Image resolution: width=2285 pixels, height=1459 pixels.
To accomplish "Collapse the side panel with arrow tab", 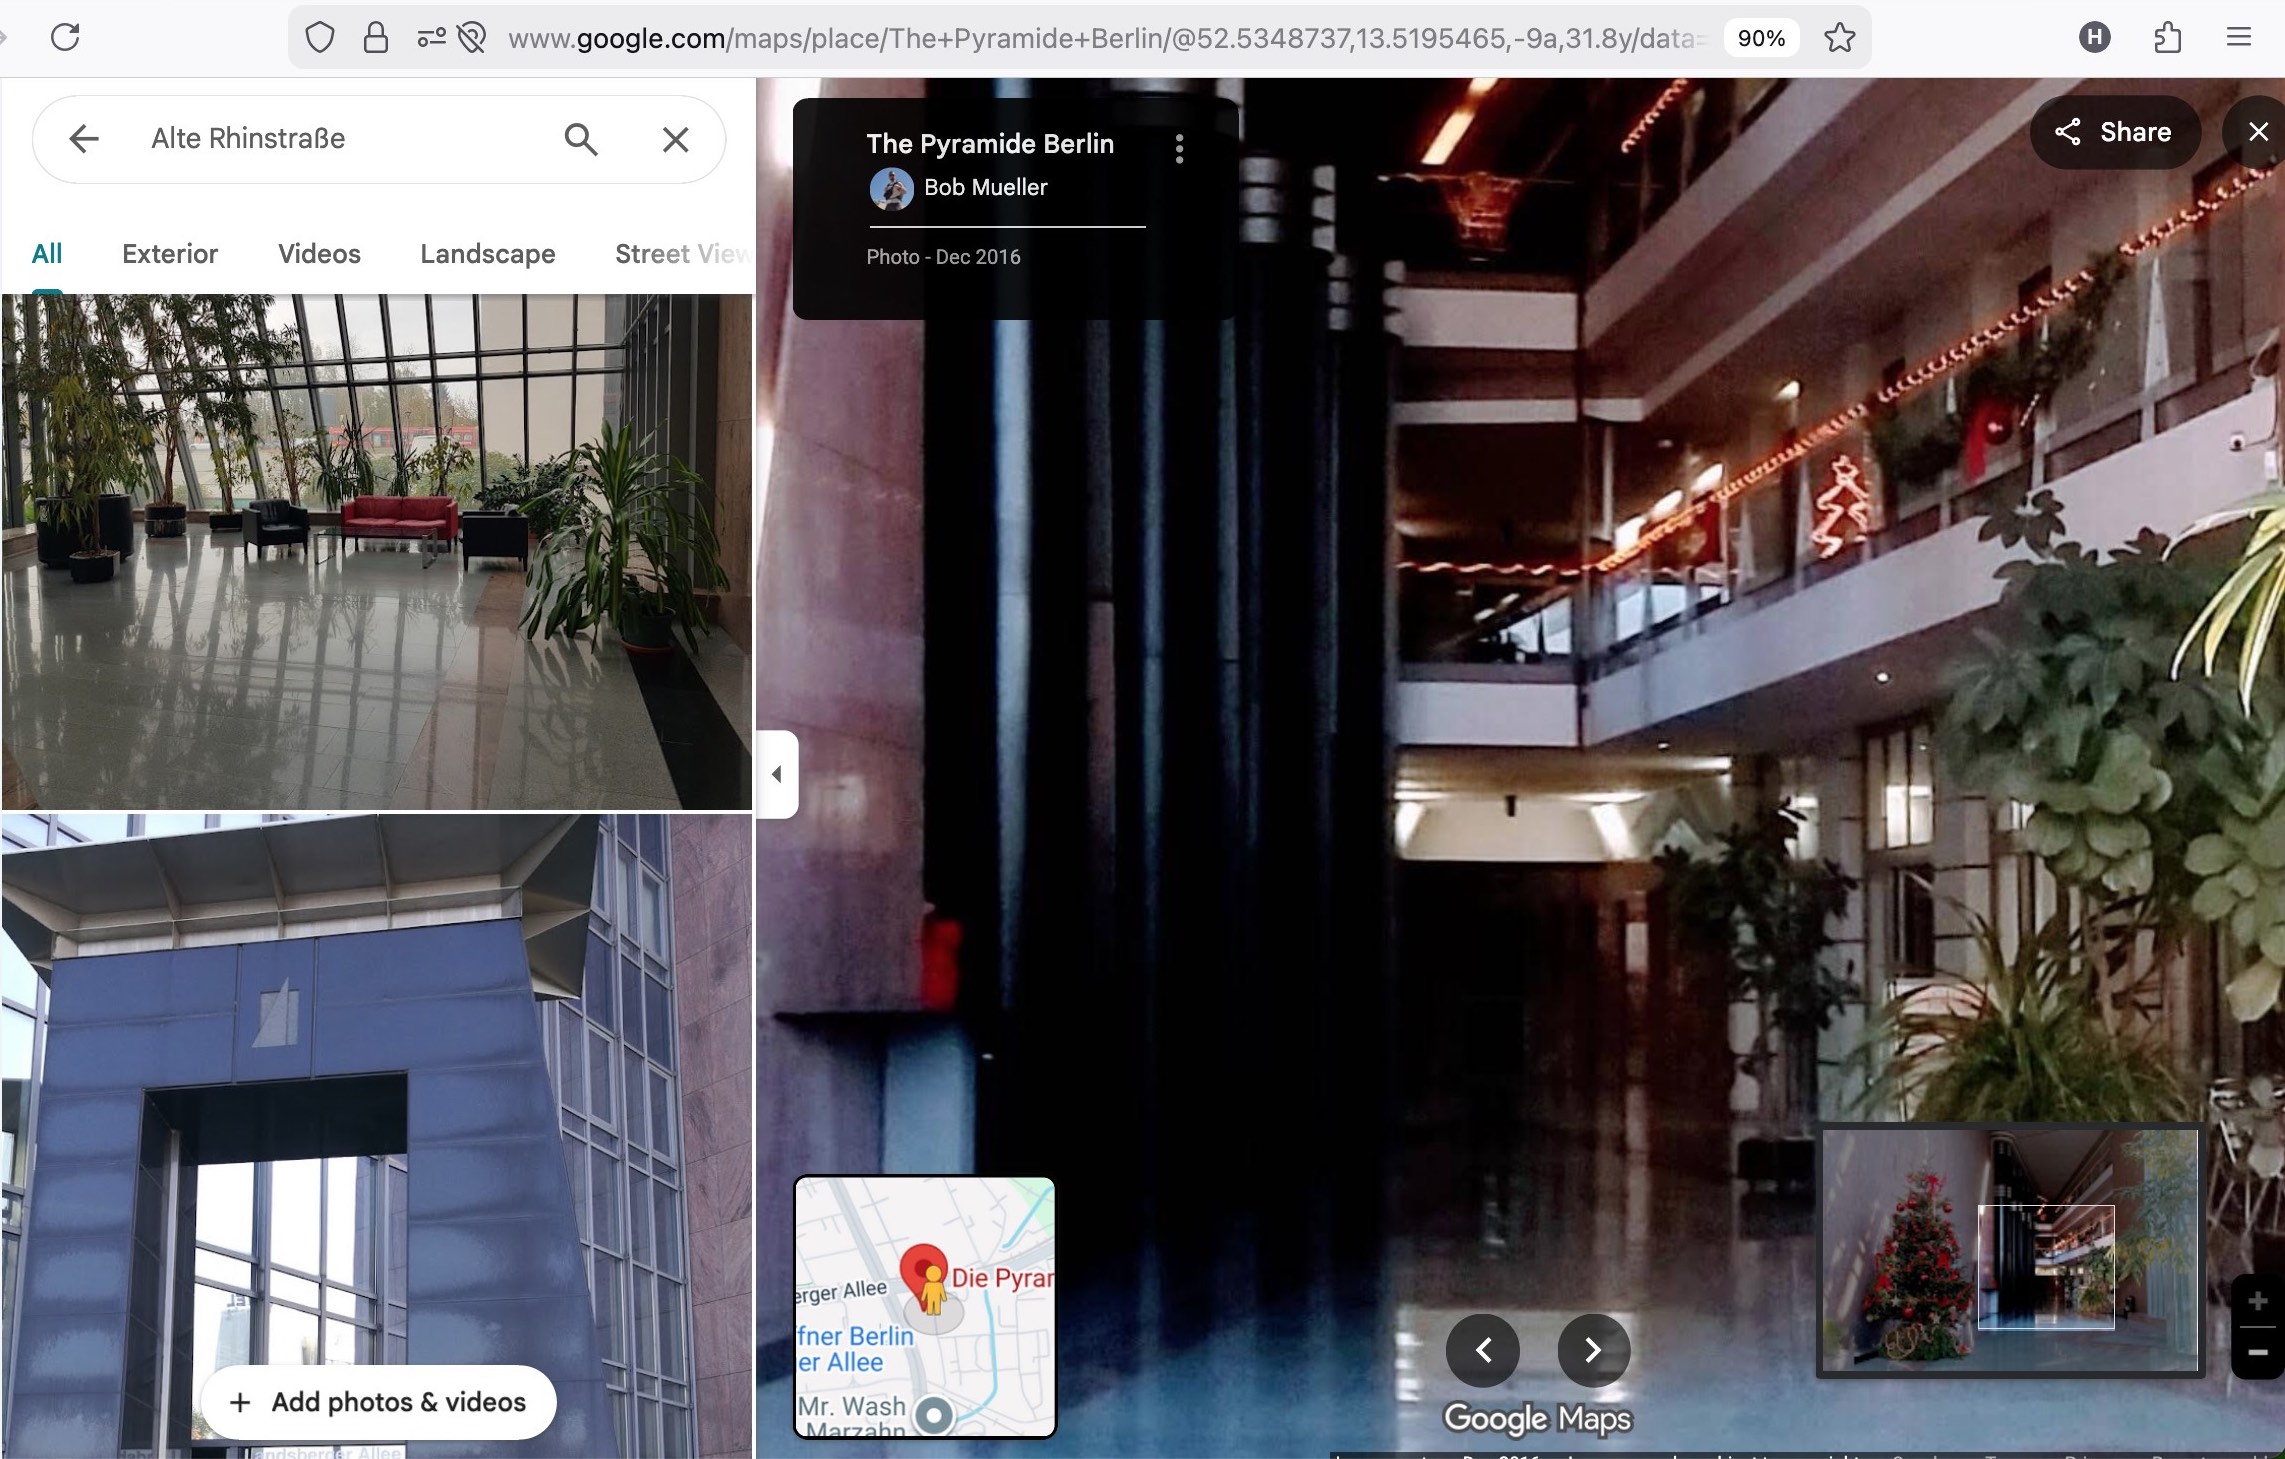I will point(777,774).
